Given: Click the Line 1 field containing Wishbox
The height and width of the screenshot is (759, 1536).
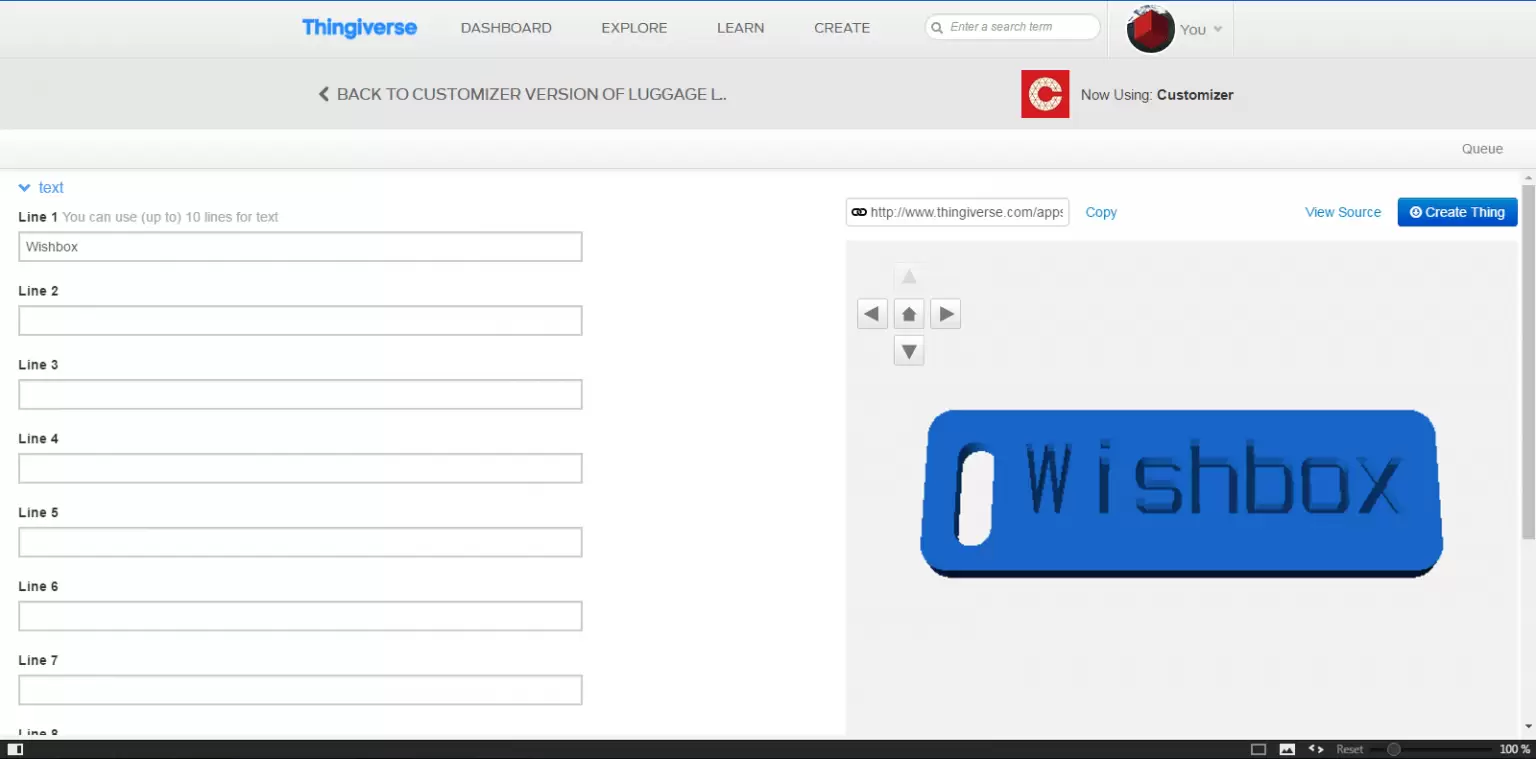Looking at the screenshot, I should coord(300,247).
